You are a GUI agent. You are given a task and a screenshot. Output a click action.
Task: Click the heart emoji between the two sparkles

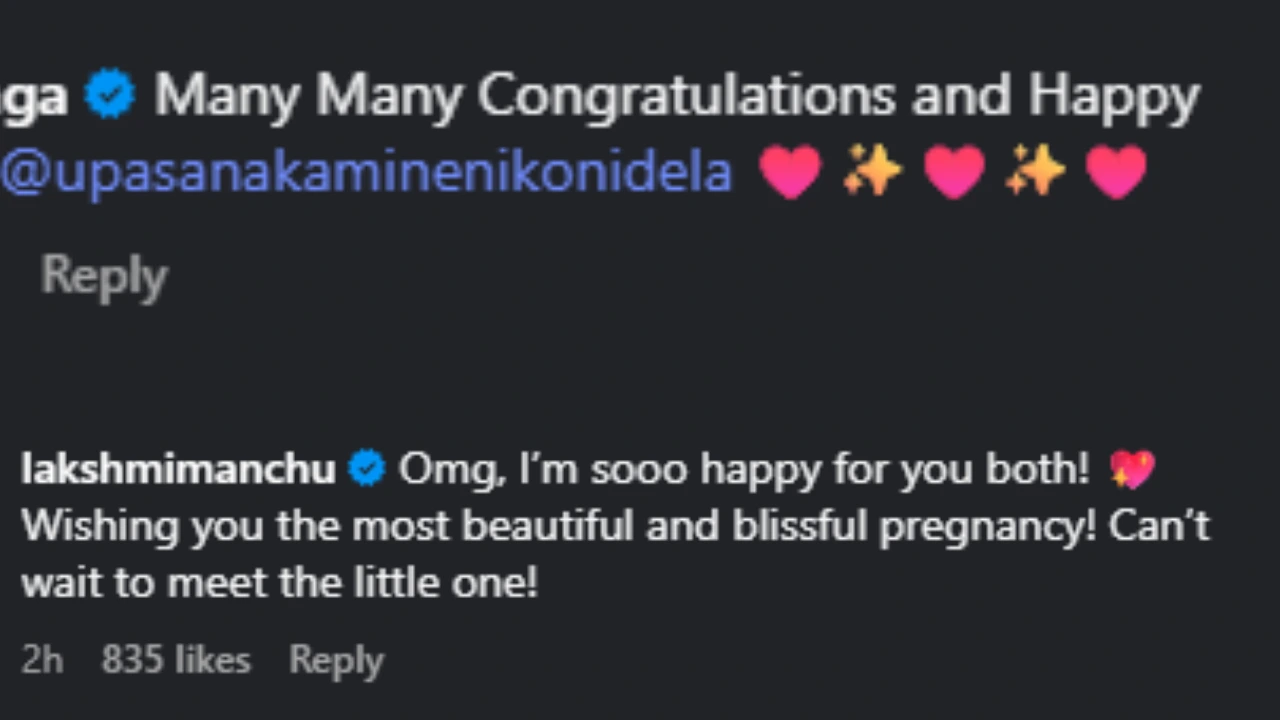click(x=953, y=172)
